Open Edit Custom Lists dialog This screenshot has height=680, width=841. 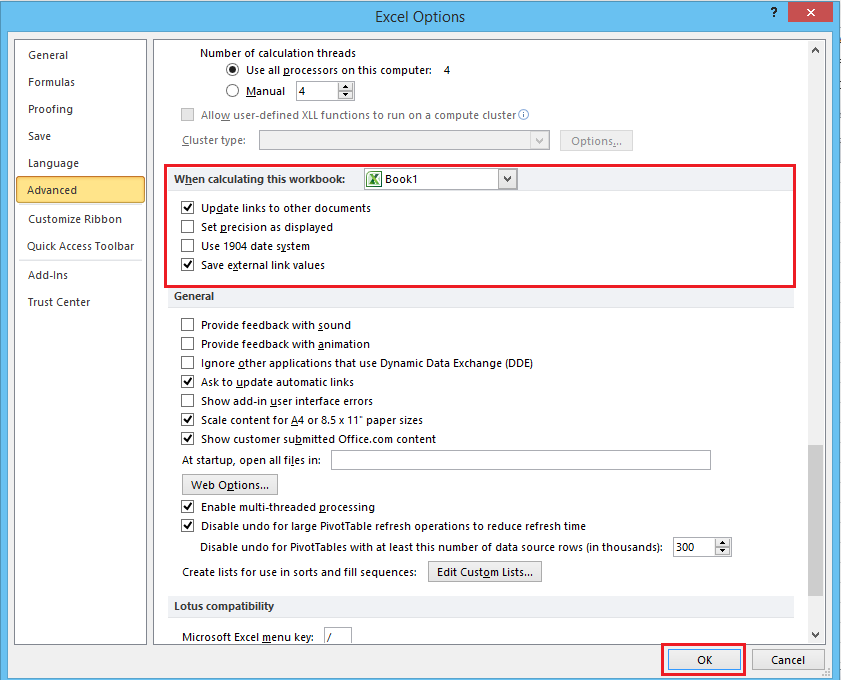point(485,572)
